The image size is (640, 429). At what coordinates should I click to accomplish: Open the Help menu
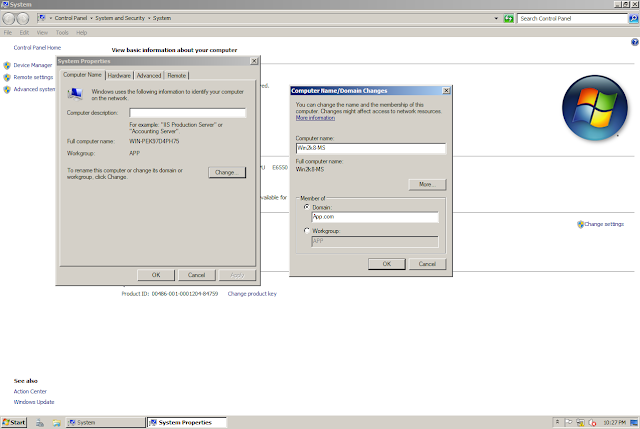pyautogui.click(x=82, y=33)
